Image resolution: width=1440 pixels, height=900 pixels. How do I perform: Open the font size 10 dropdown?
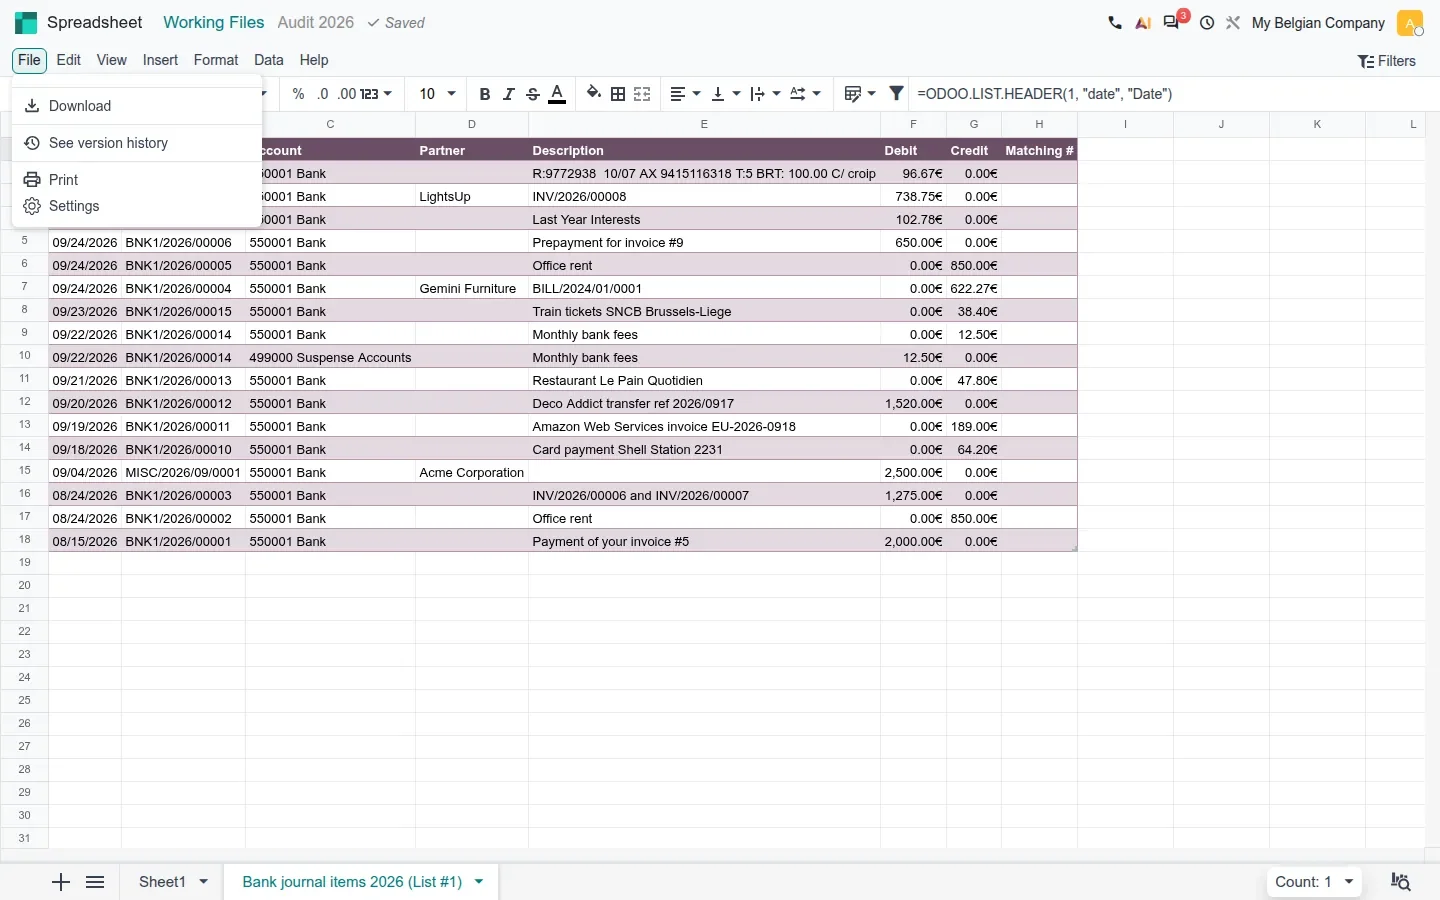[437, 94]
